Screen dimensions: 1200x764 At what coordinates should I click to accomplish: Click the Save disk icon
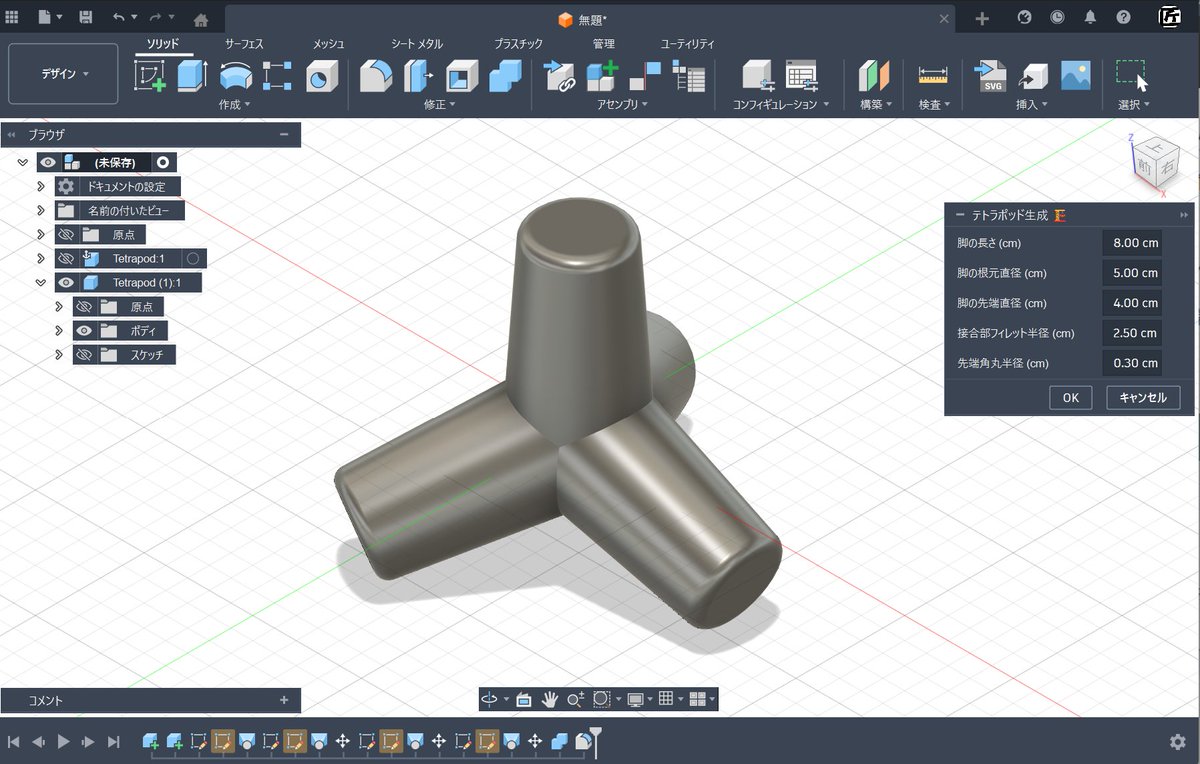tap(86, 18)
